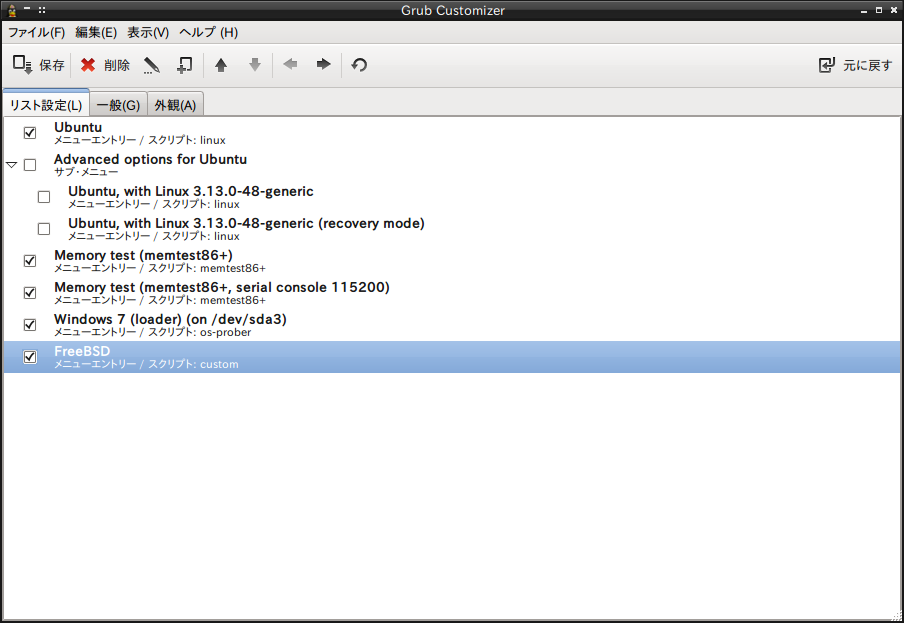Click the red X delete (削除) icon

point(88,65)
